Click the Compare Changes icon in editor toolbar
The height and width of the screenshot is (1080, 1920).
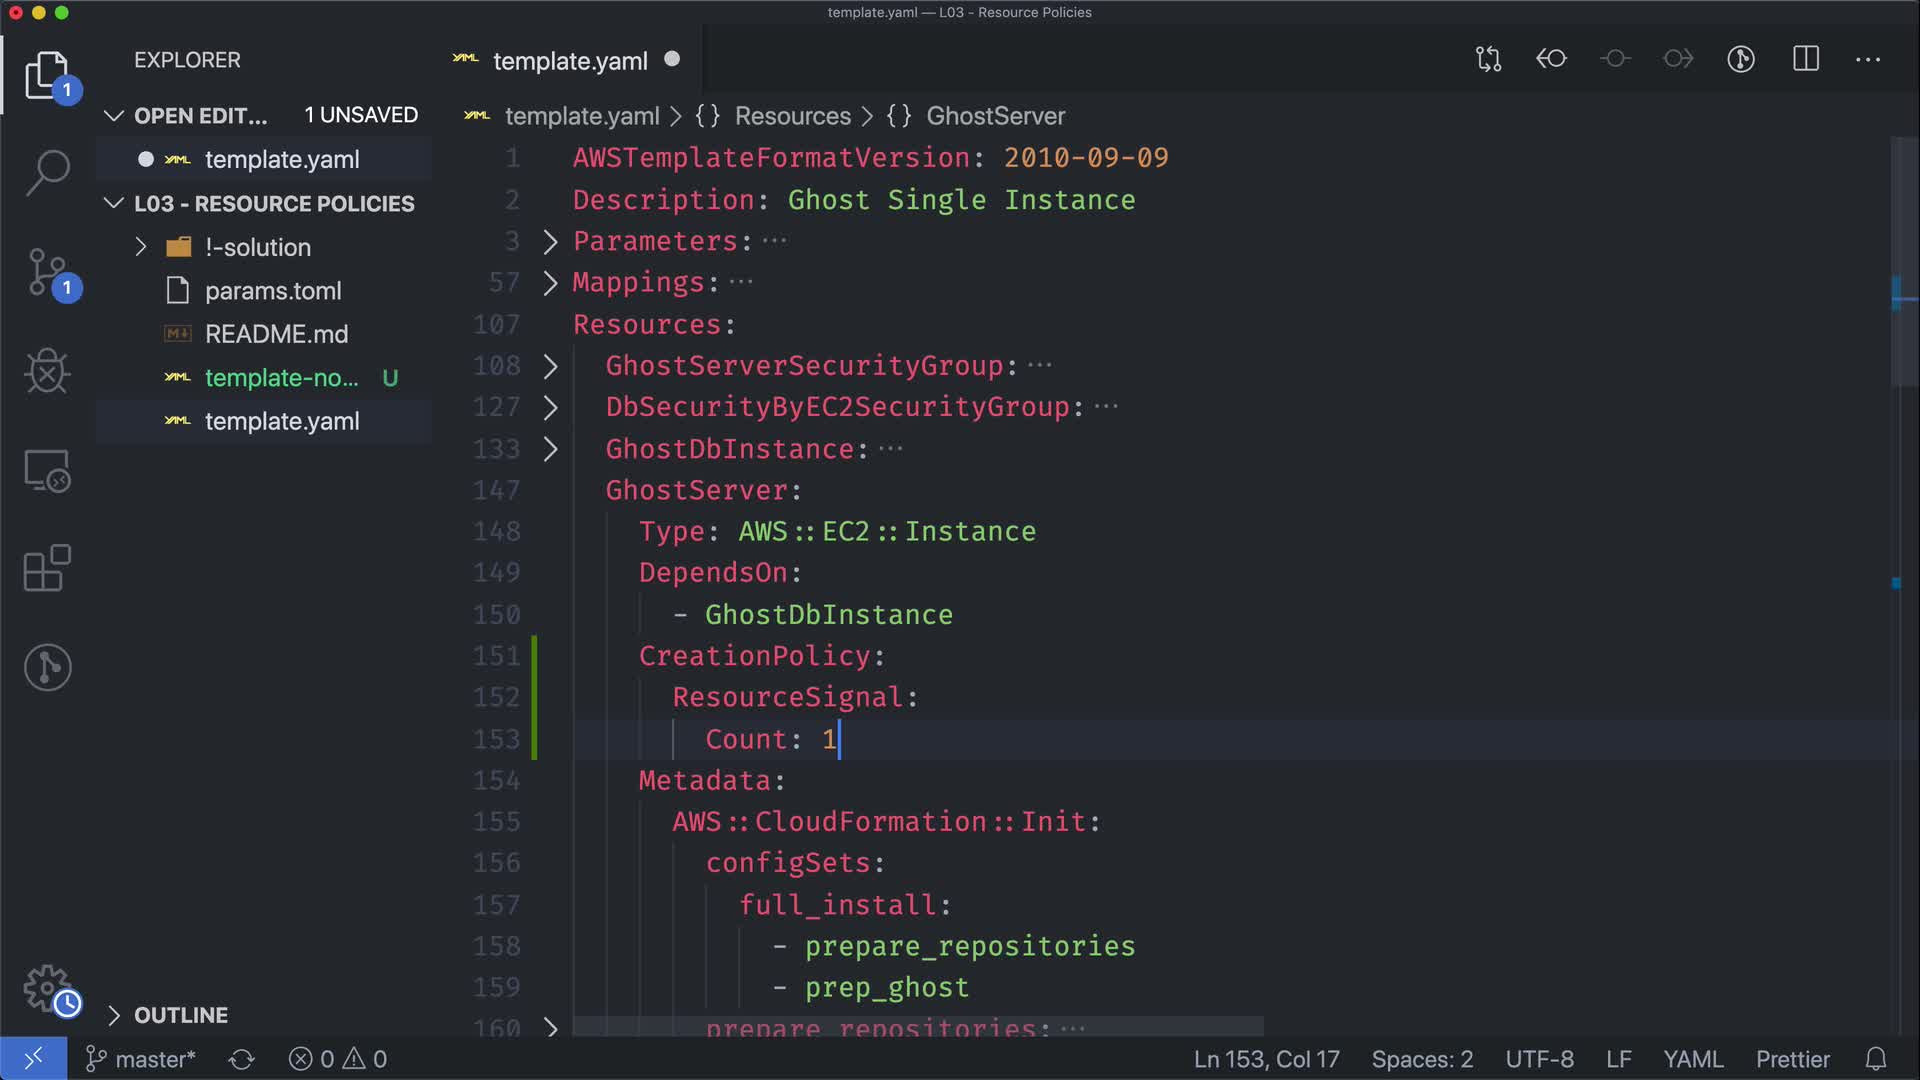pyautogui.click(x=1488, y=59)
